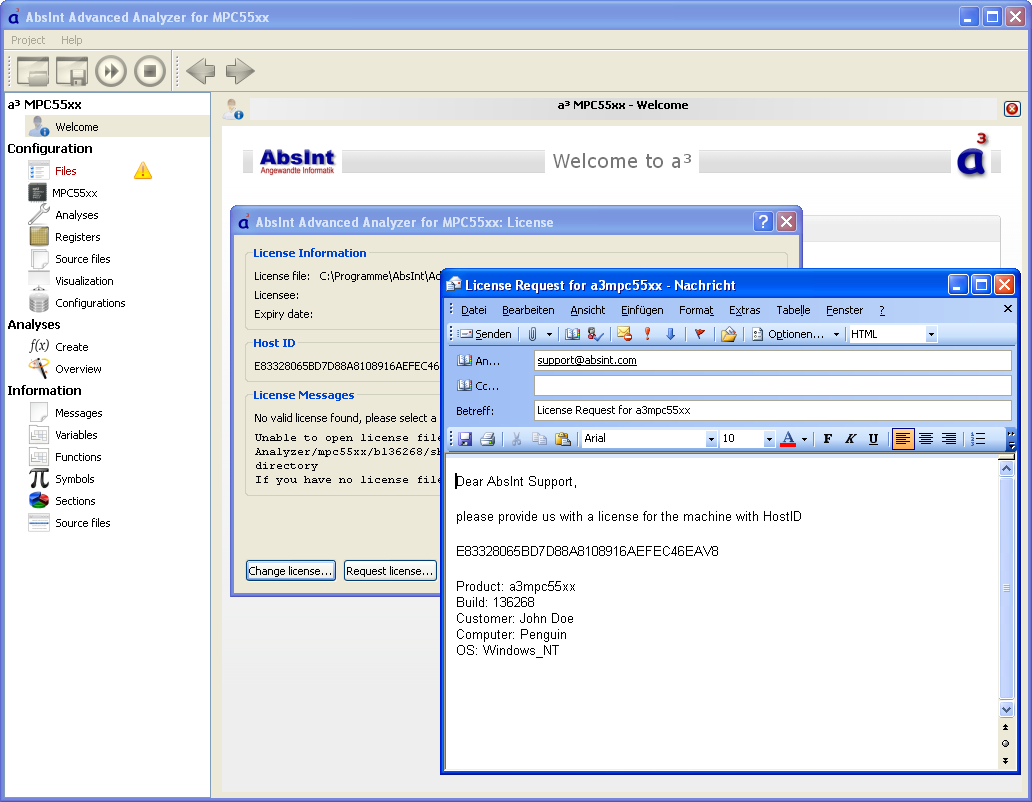Screen dimensions: 1032x802
Task: Open Source files under Configuration
Action: click(82, 259)
